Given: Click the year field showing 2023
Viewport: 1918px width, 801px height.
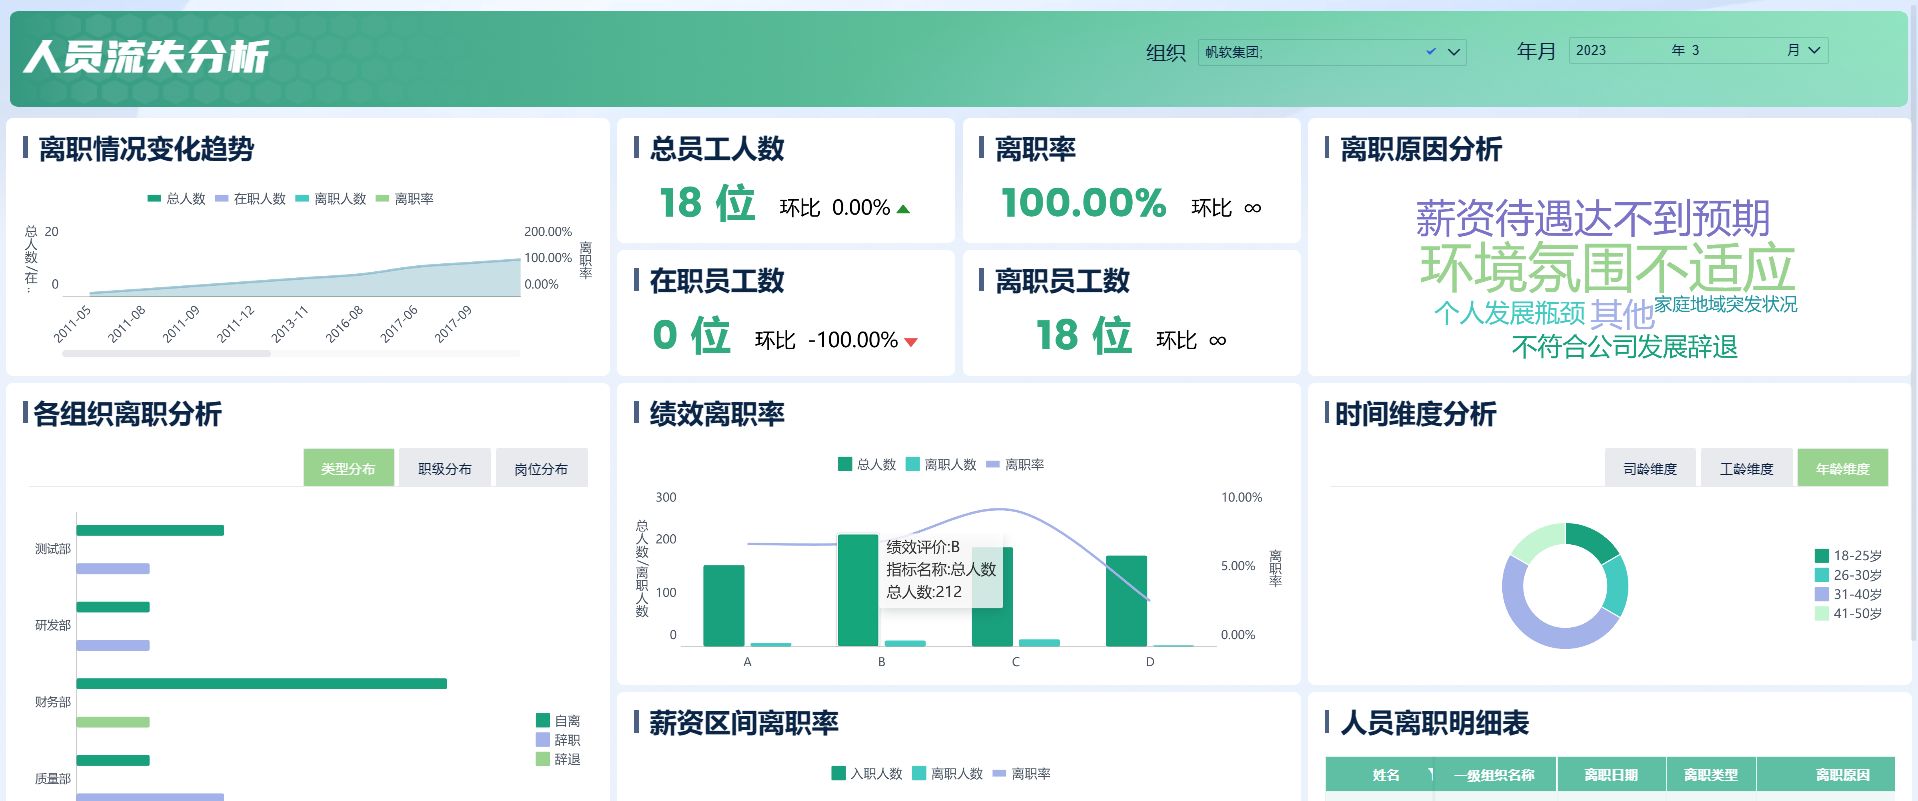Looking at the screenshot, I should tap(1618, 50).
